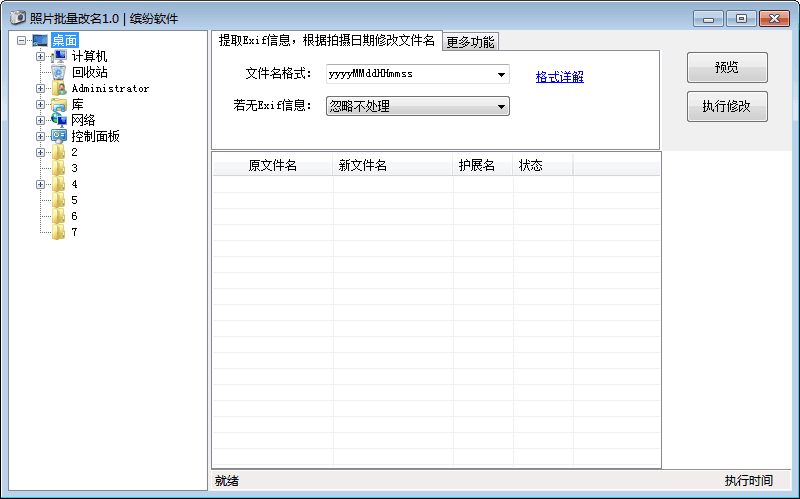Collapse the 桌面 root node
This screenshot has height=499, width=800.
click(22, 40)
